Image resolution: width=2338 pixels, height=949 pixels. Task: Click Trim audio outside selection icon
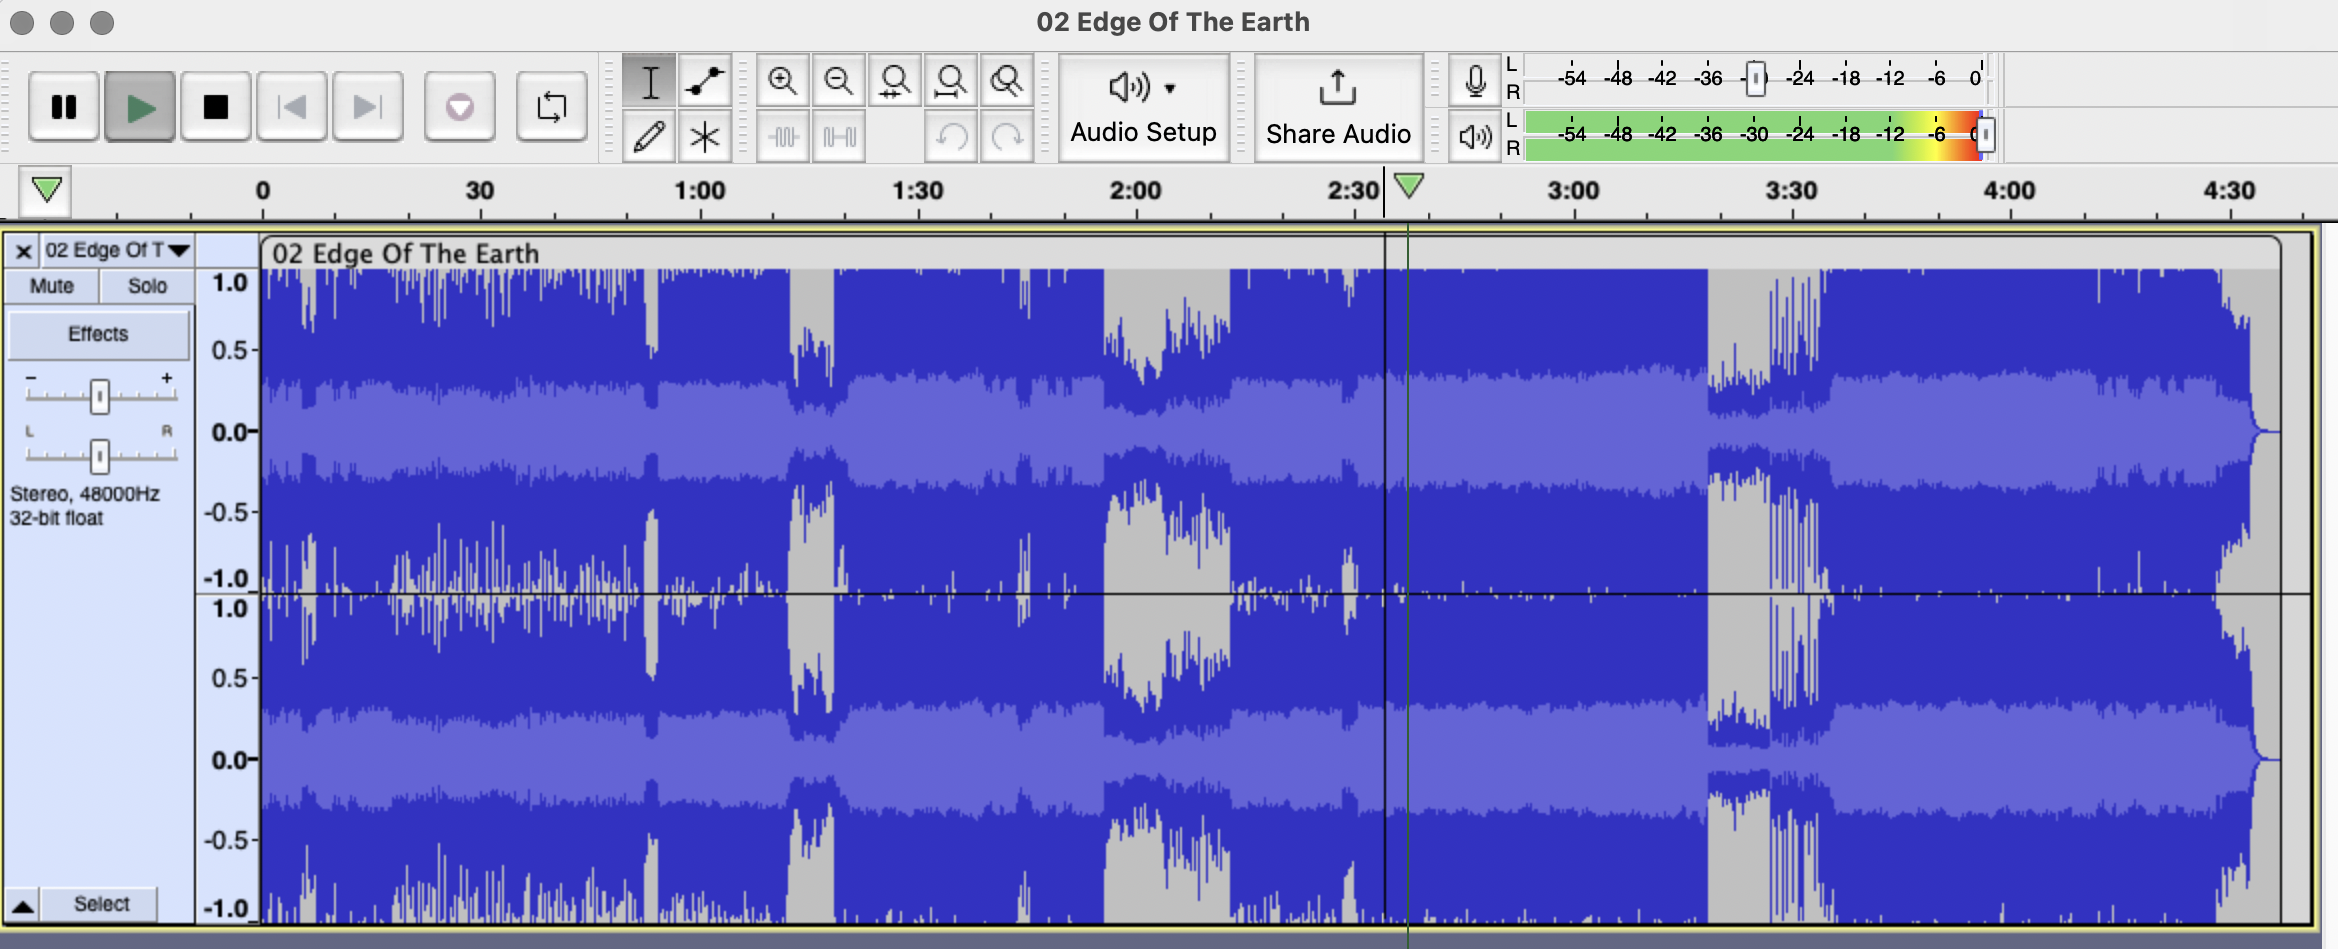783,136
